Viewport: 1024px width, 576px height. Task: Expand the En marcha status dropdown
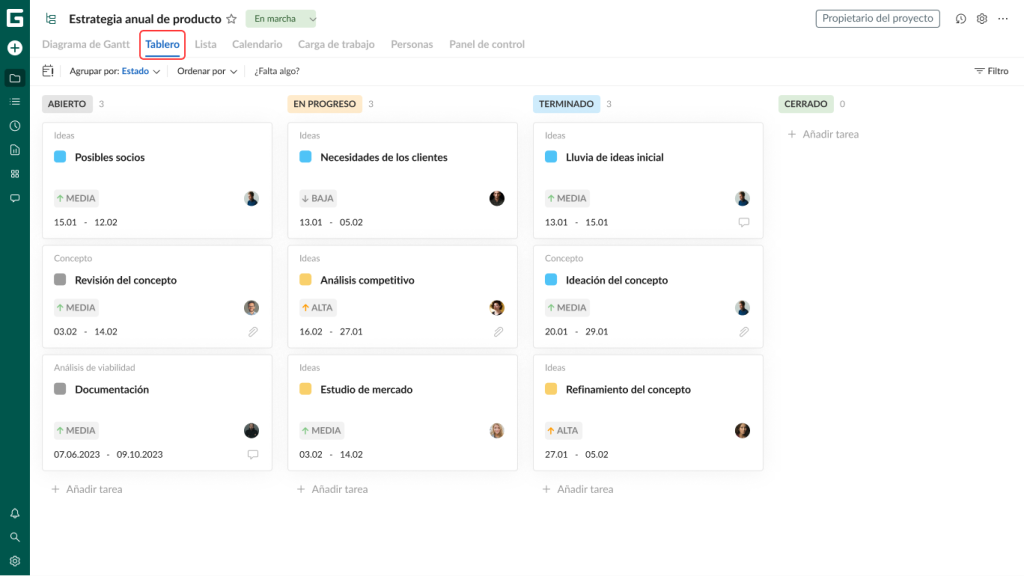tap(281, 19)
